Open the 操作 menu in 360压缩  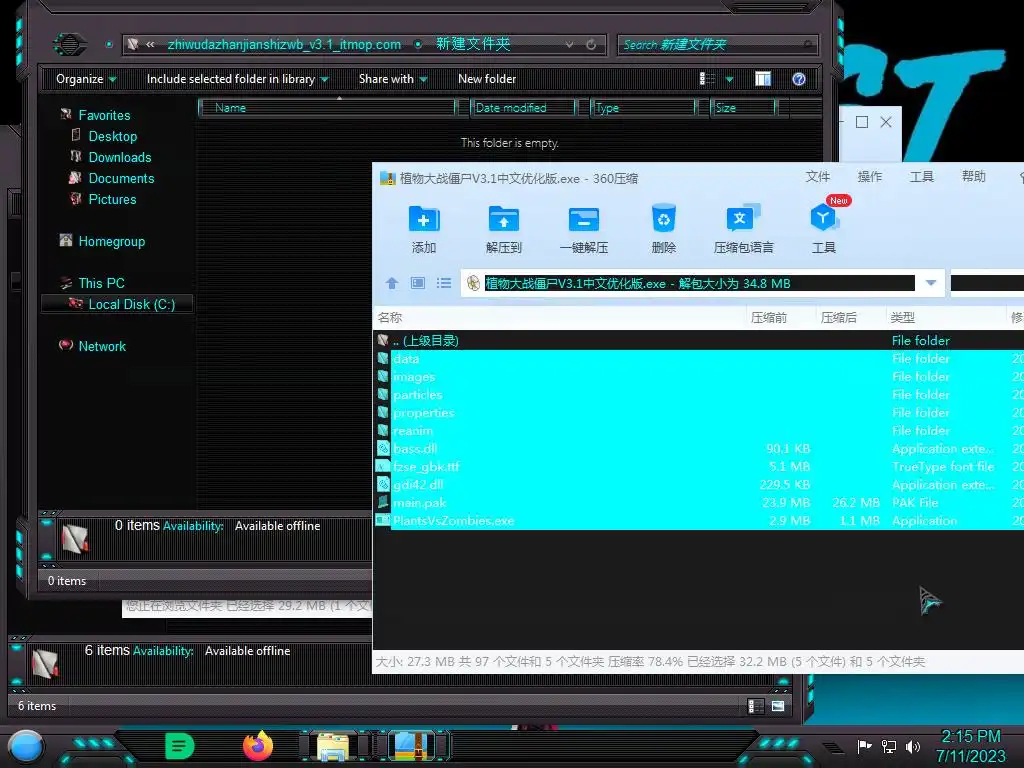(x=870, y=176)
